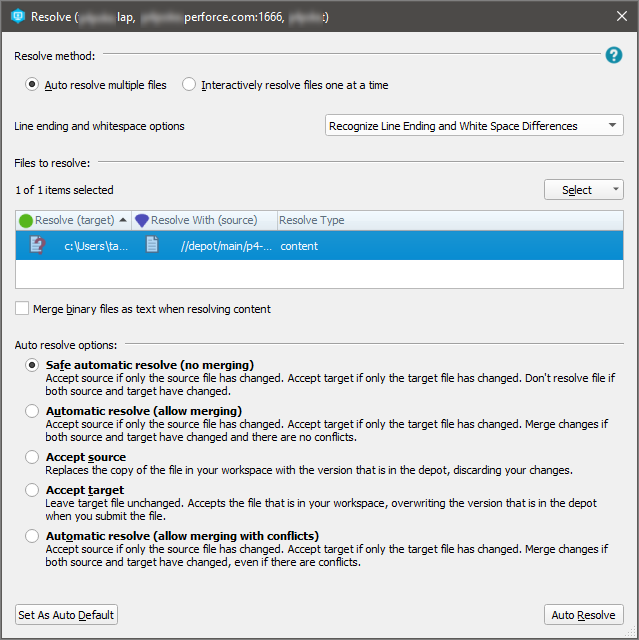The image size is (639, 640).
Task: Open the line ending and whitespace dropdown
Action: click(474, 126)
